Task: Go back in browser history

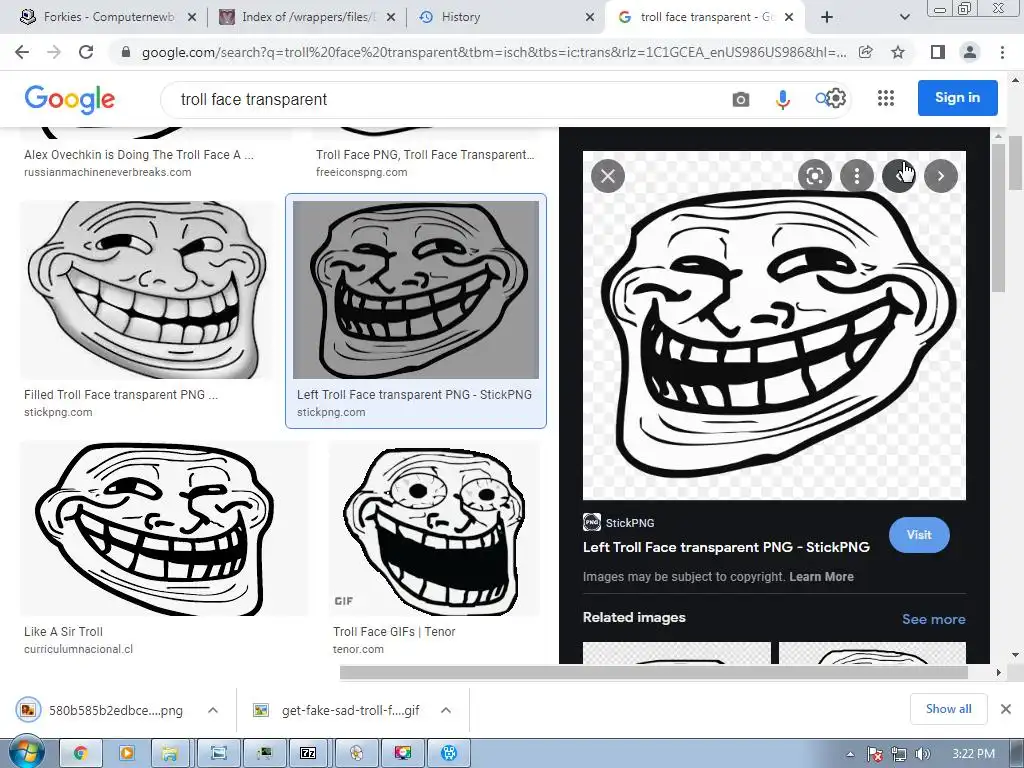Action: point(22,52)
